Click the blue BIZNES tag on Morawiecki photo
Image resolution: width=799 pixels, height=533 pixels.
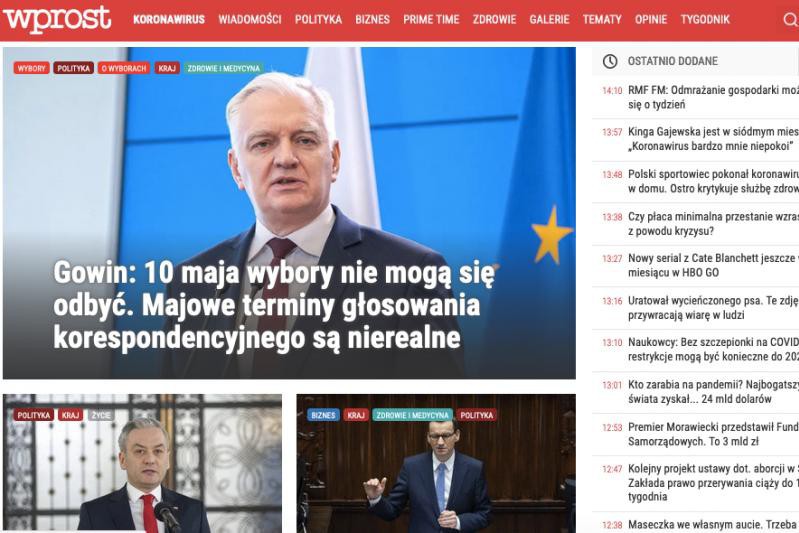(323, 415)
